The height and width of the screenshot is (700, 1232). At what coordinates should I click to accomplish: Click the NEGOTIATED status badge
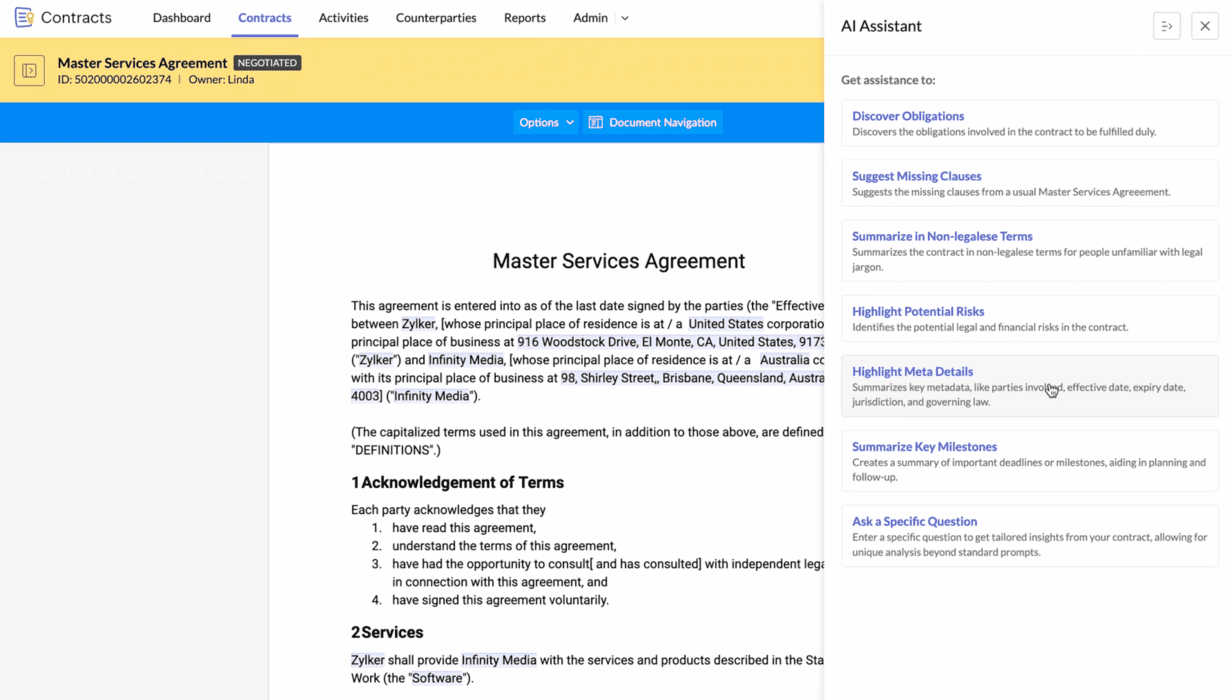click(267, 62)
